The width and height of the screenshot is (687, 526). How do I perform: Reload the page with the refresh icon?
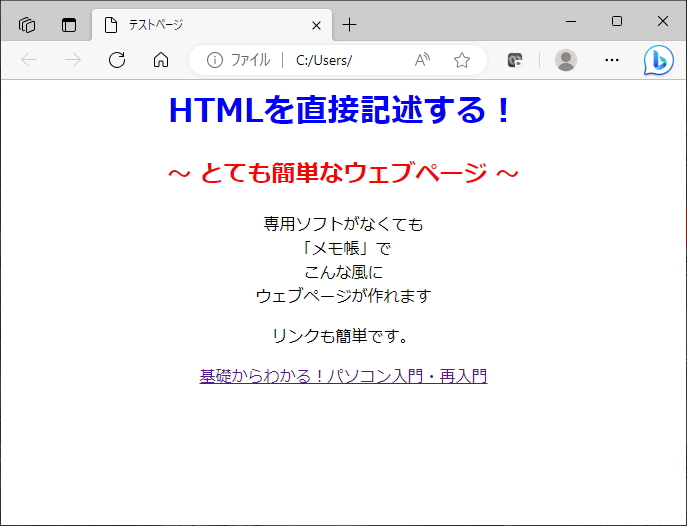tap(117, 60)
